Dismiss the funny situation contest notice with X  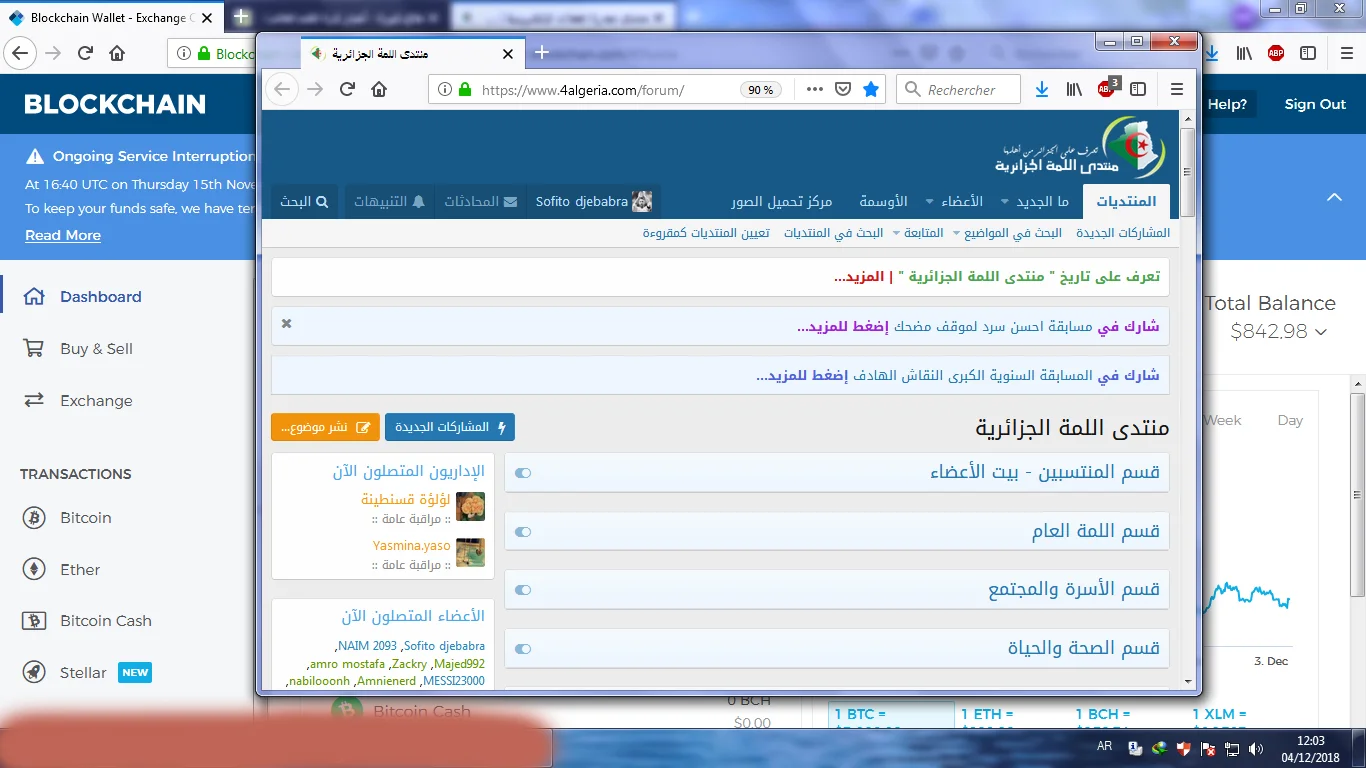[x=287, y=324]
